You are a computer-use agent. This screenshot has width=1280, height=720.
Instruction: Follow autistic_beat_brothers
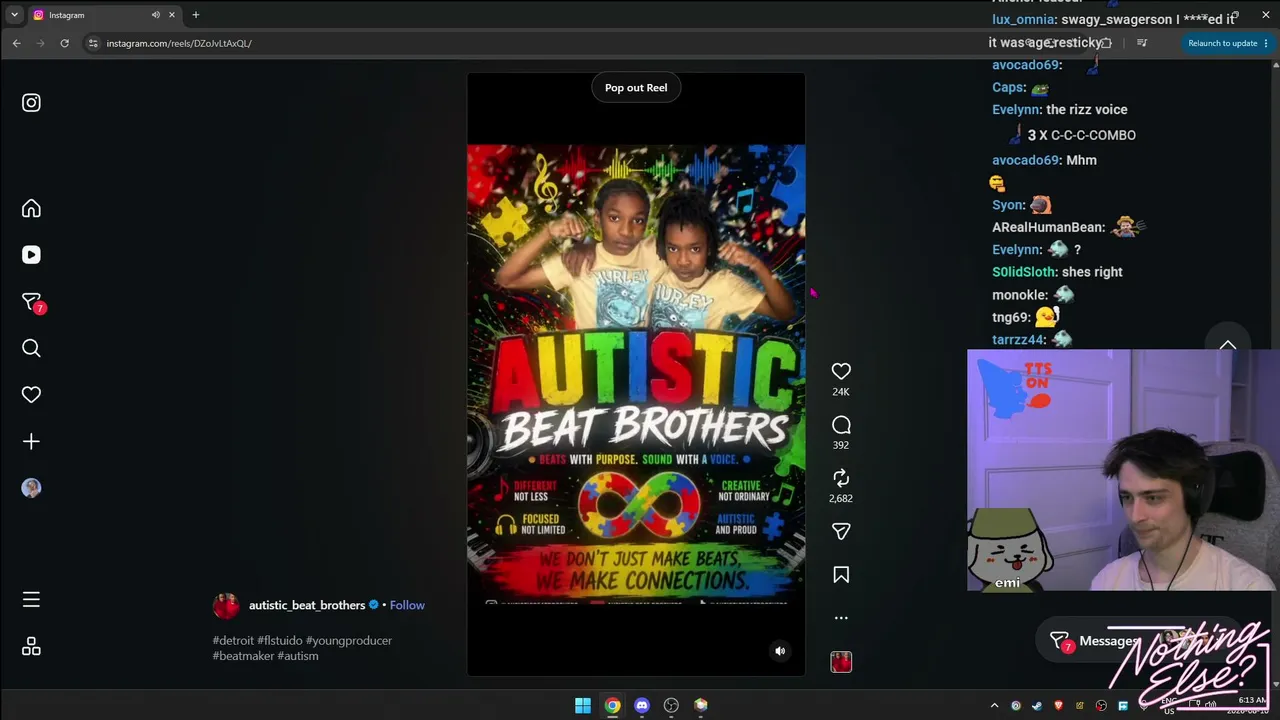tap(407, 605)
